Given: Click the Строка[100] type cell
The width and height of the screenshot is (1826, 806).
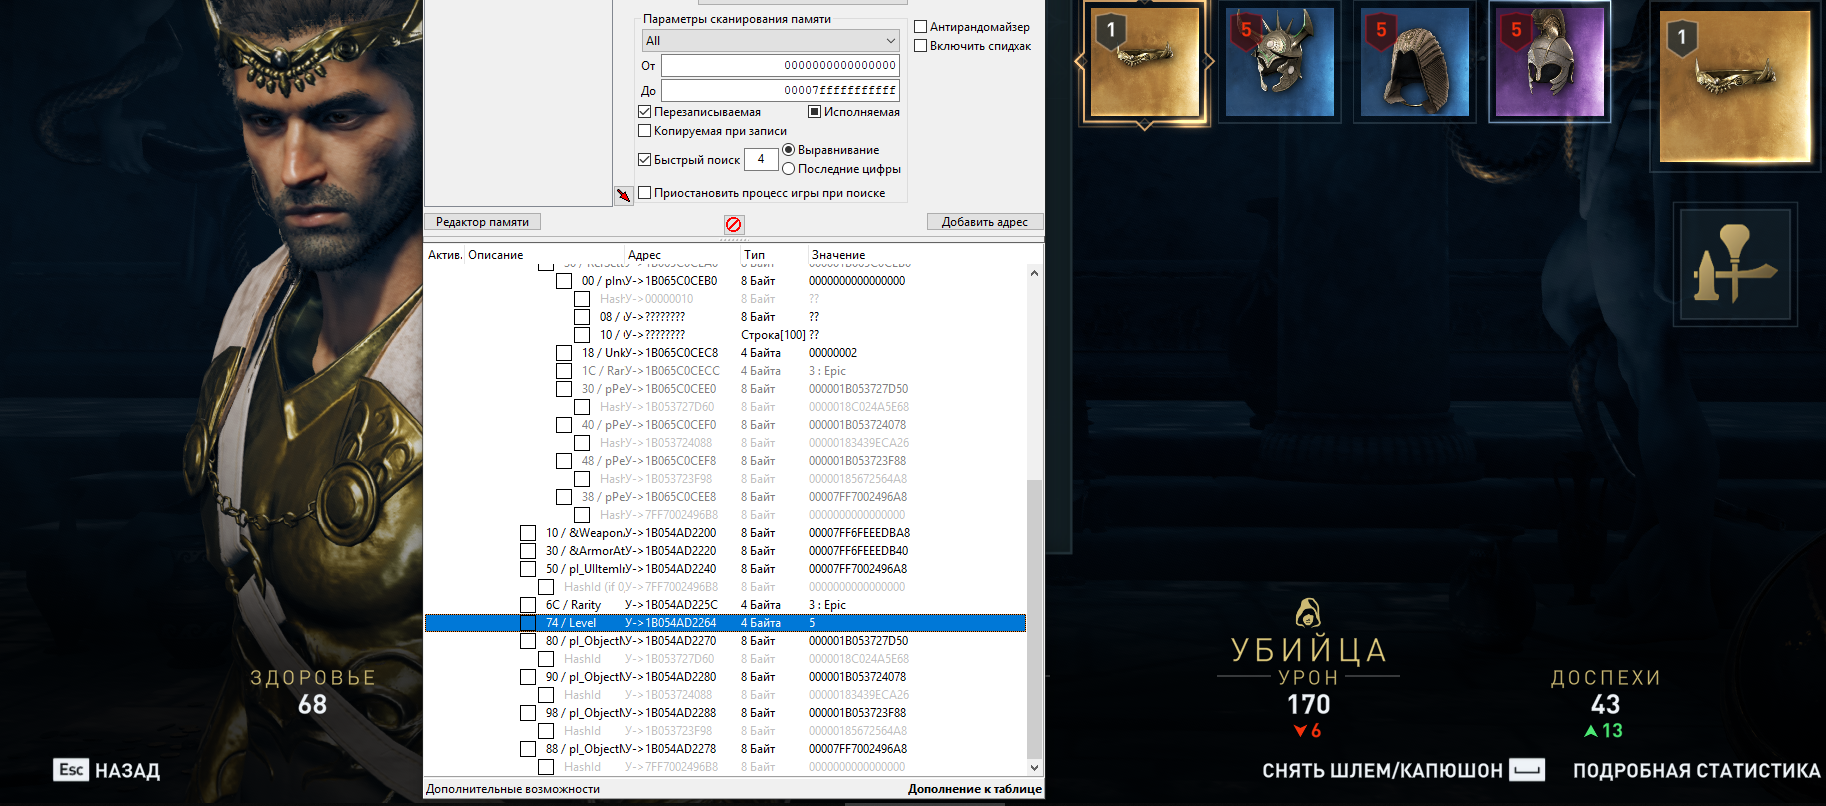Looking at the screenshot, I should (773, 335).
